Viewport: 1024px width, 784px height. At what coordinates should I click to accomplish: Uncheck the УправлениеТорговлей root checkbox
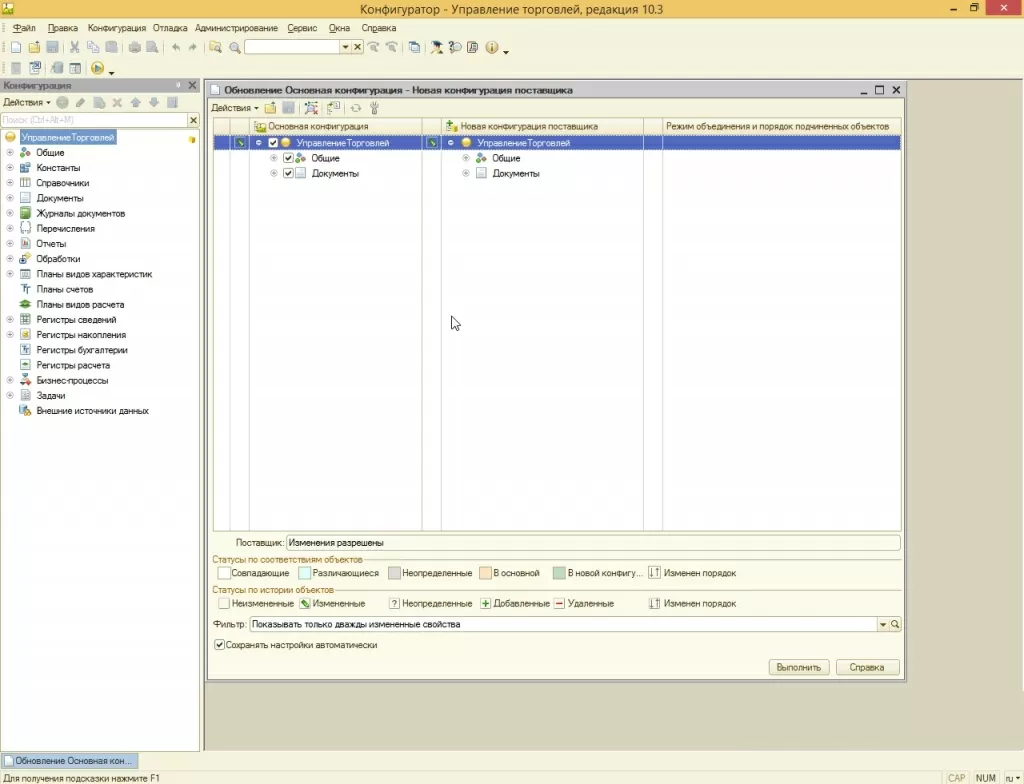click(x=273, y=143)
